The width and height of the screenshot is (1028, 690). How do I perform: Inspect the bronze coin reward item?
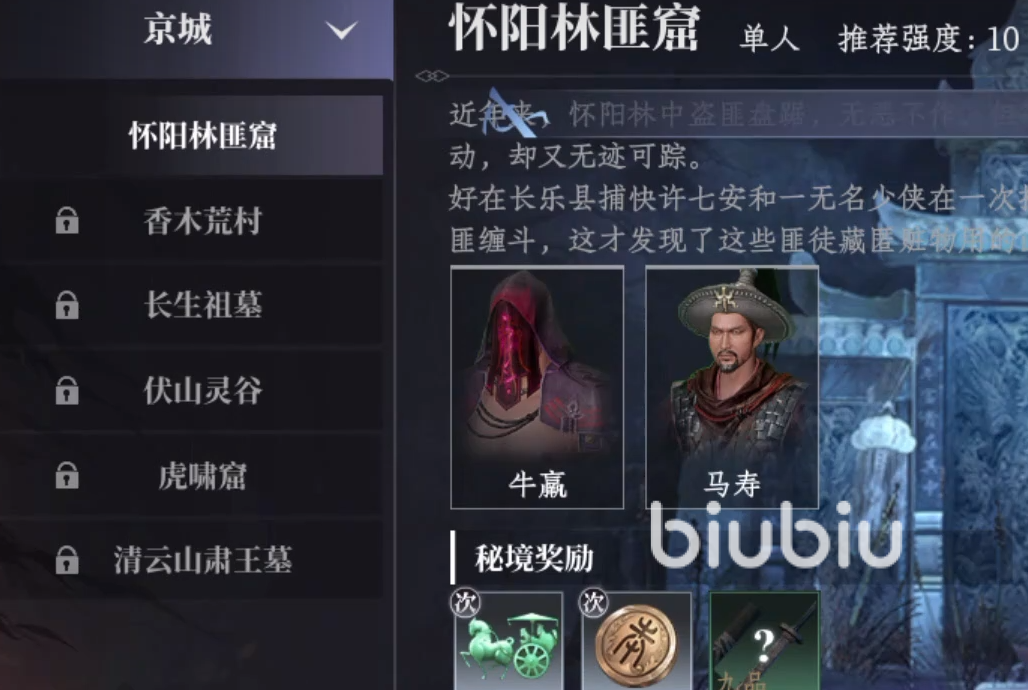click(637, 641)
